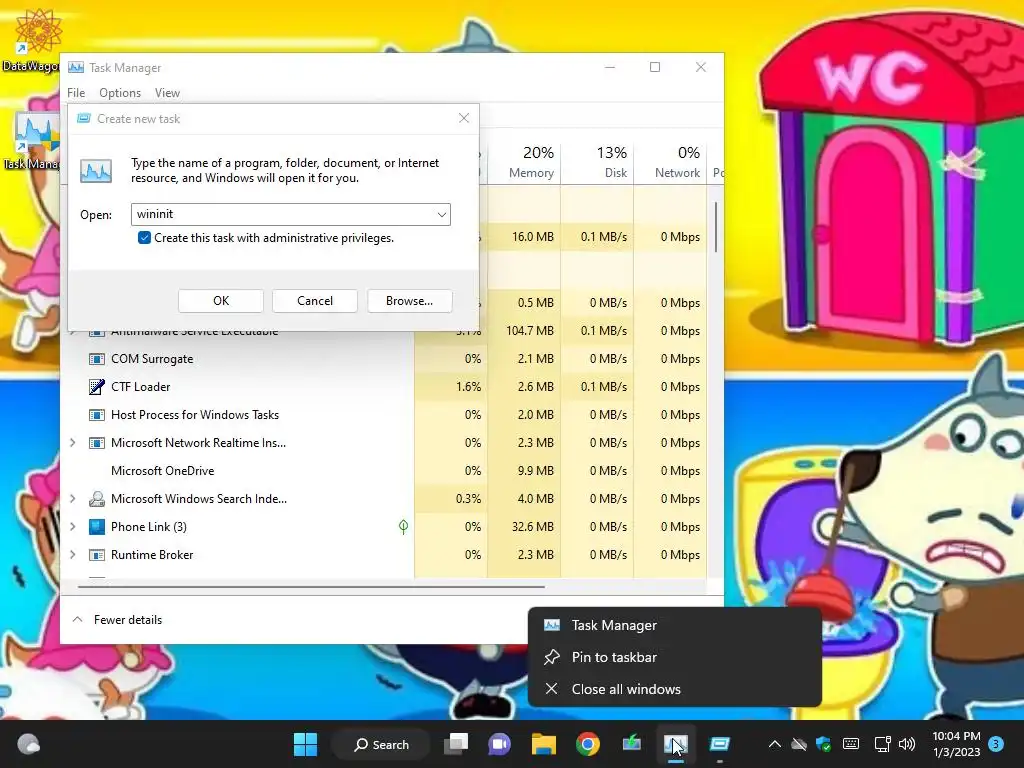Open Task View from the taskbar
1024x768 pixels.
456,744
